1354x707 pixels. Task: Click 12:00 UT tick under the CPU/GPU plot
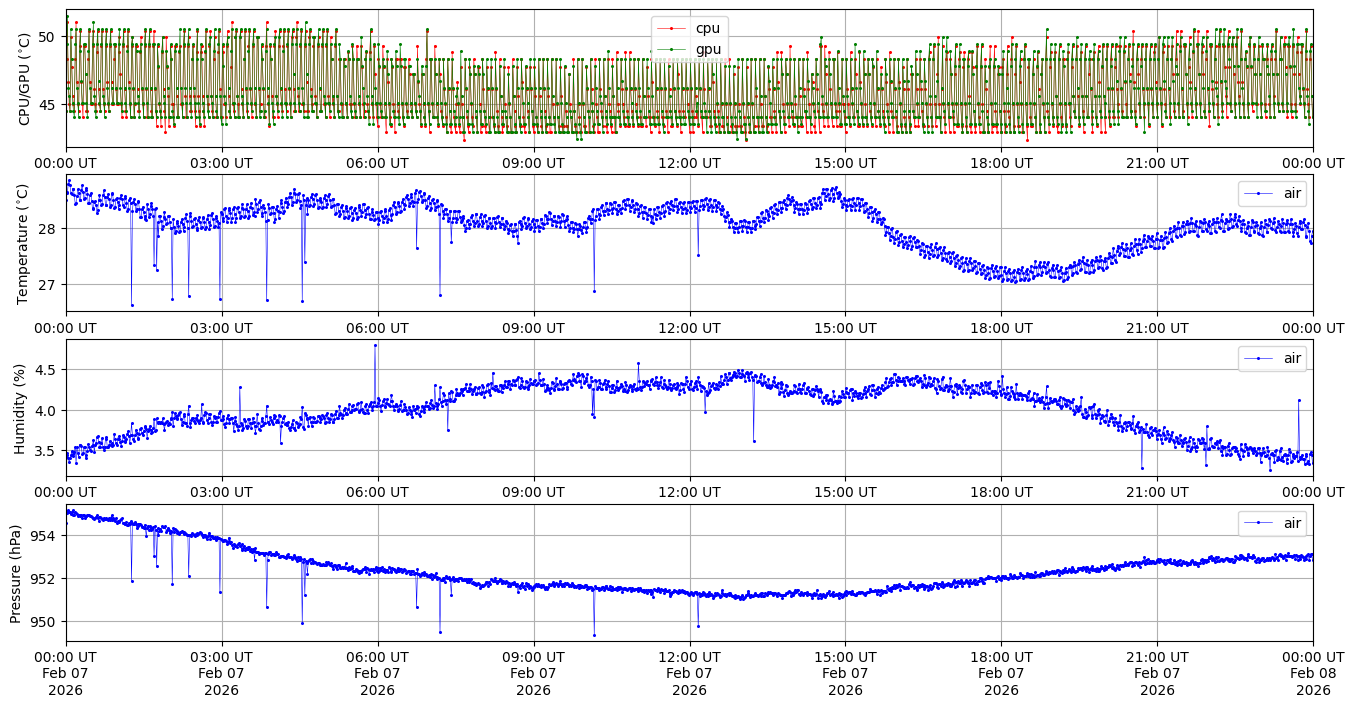(689, 163)
